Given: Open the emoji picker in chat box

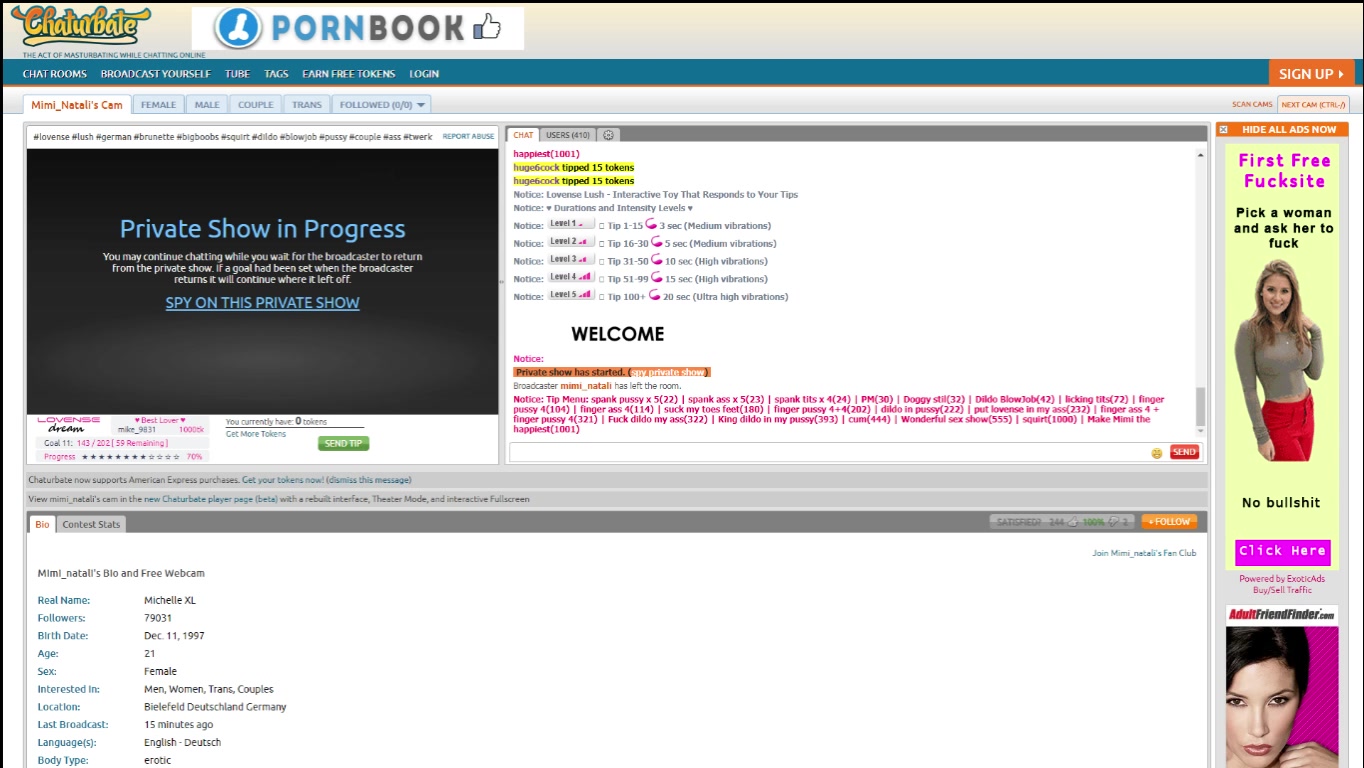Looking at the screenshot, I should (1157, 453).
